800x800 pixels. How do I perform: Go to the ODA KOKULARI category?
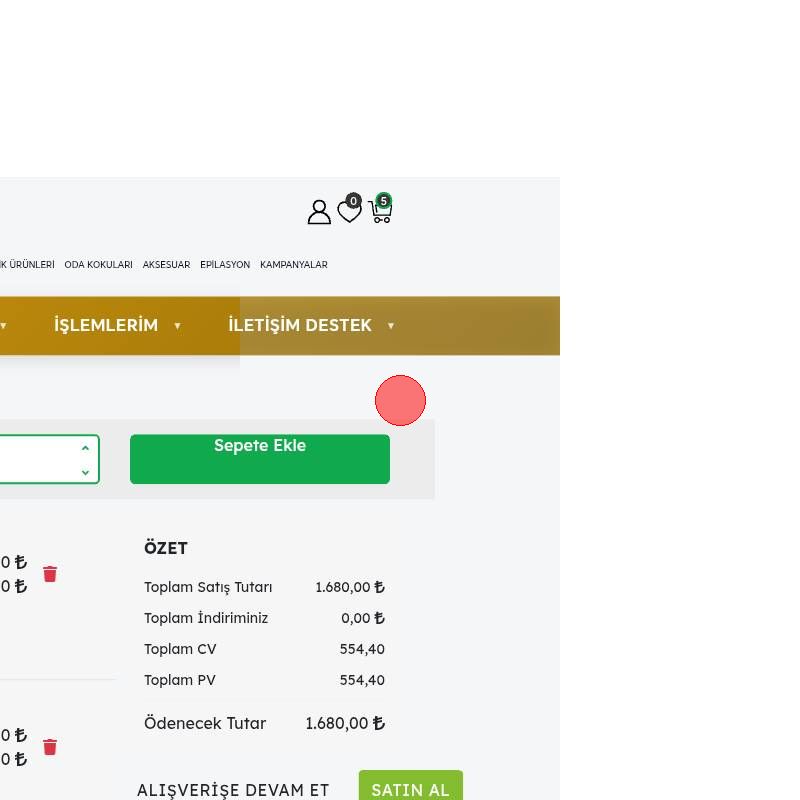(98, 265)
